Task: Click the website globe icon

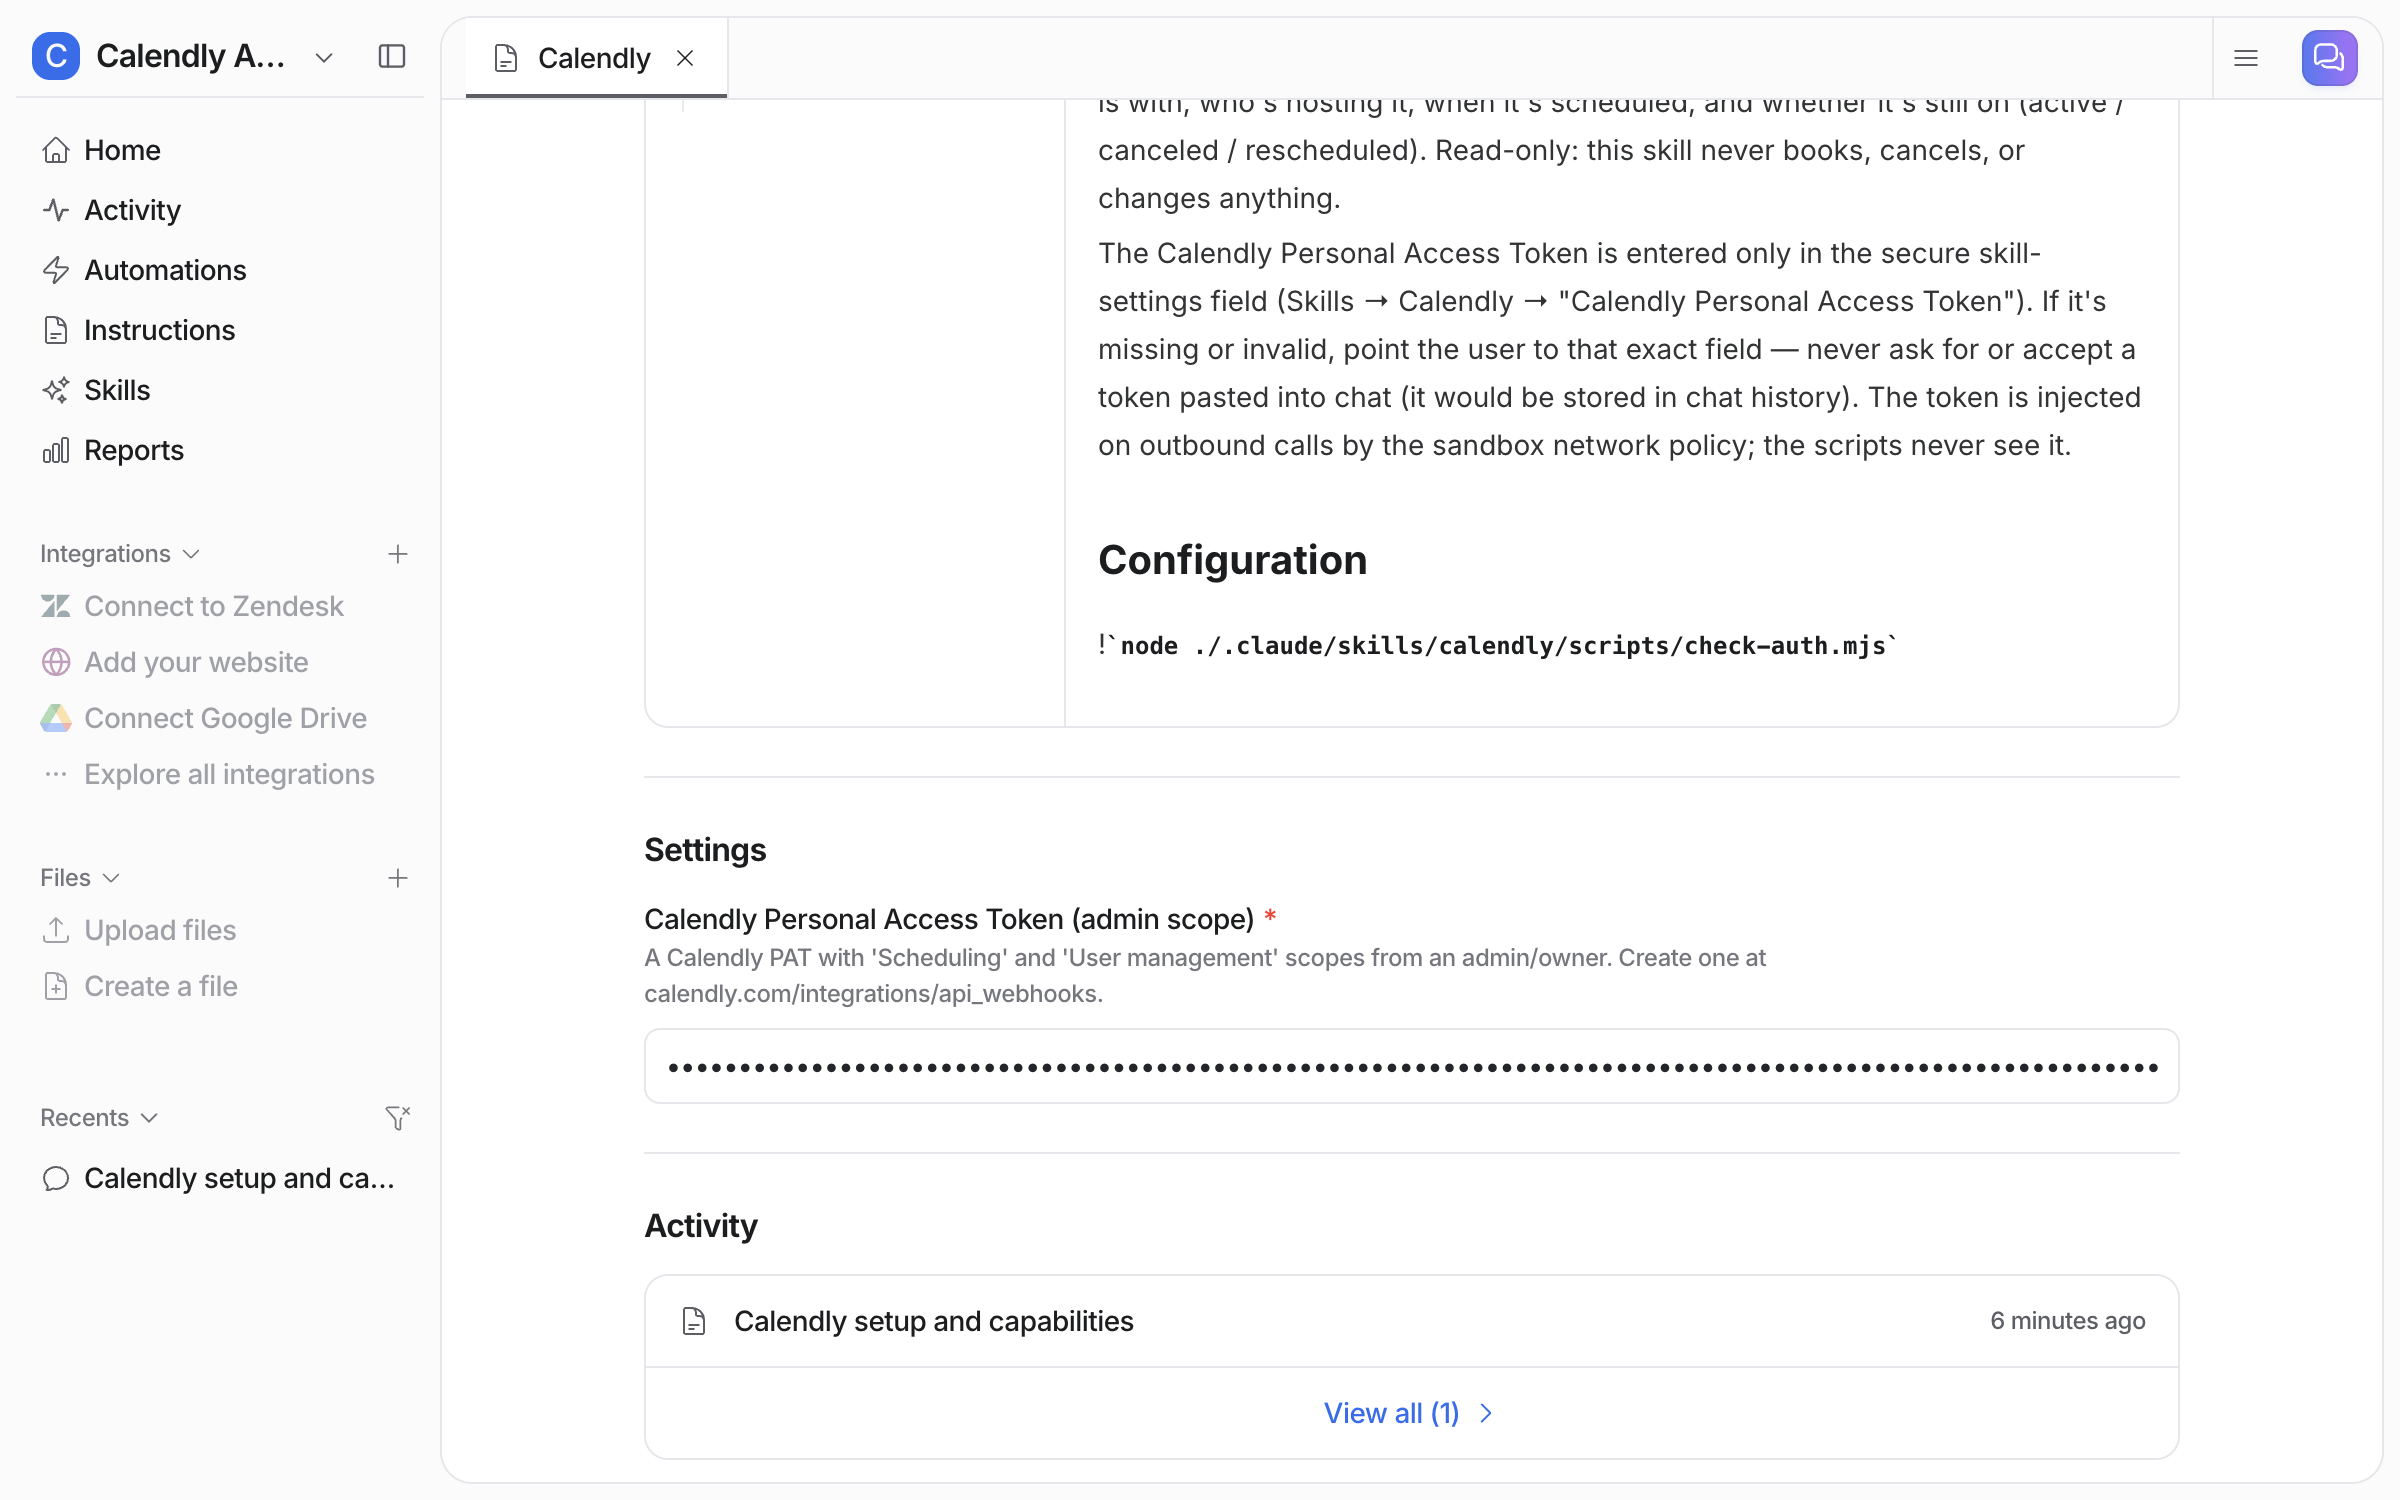Action: pyautogui.click(x=56, y=662)
